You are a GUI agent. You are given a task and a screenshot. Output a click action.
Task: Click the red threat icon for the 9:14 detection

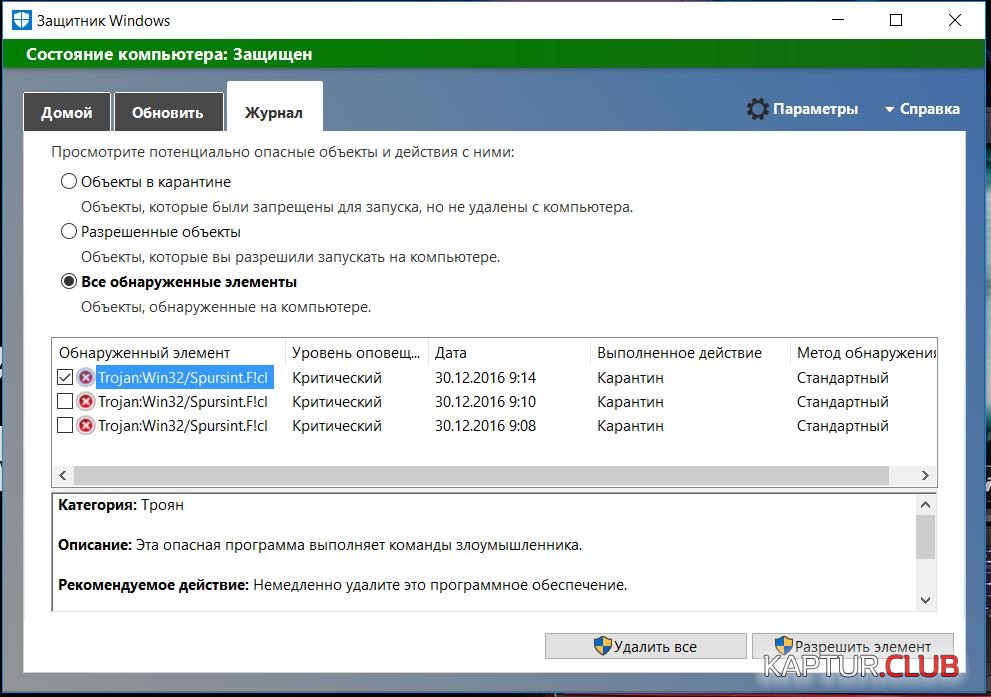coord(85,377)
